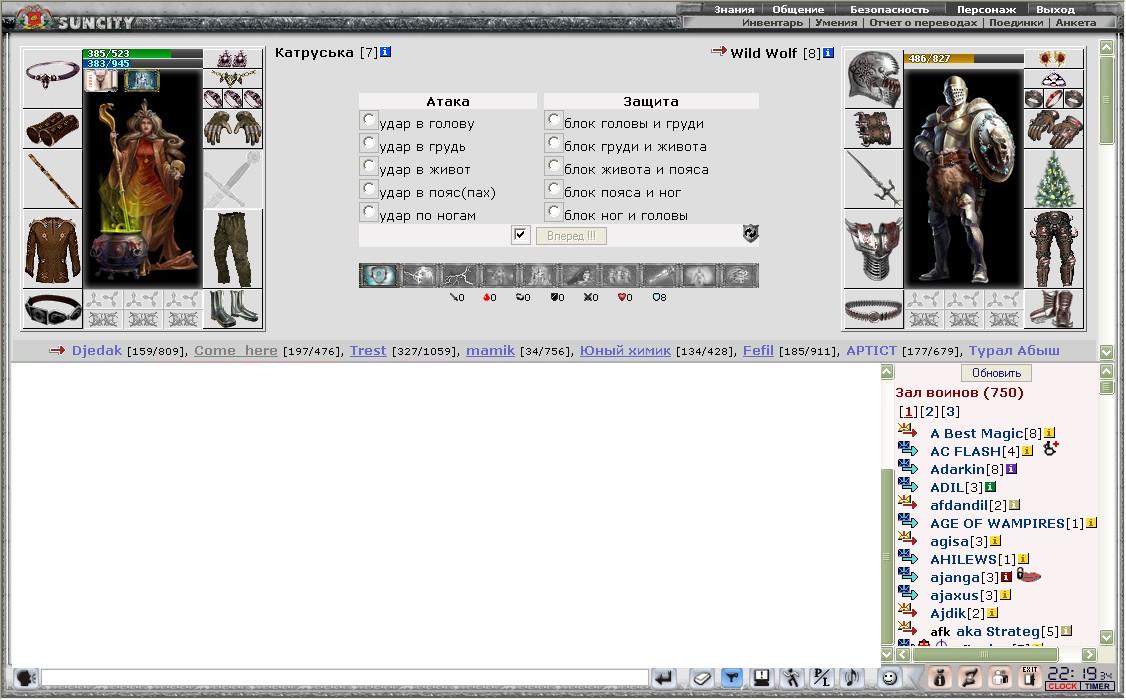The height and width of the screenshot is (700, 1126).
Task: Click the Обновить button
Action: [996, 373]
